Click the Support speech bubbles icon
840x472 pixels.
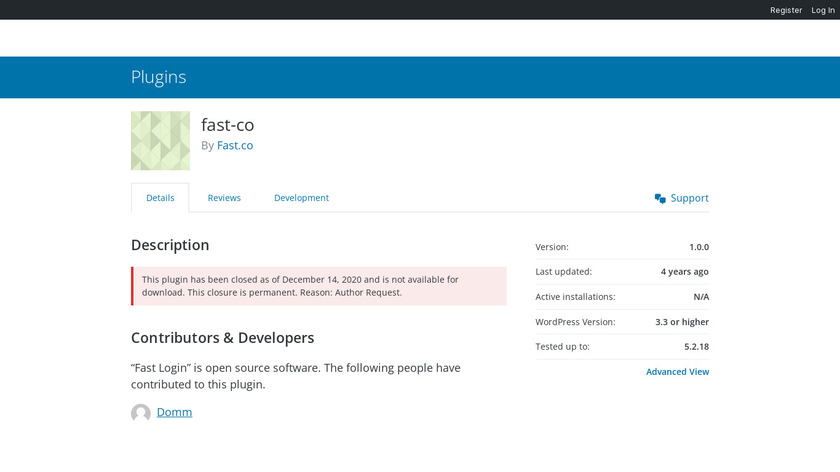coord(660,199)
